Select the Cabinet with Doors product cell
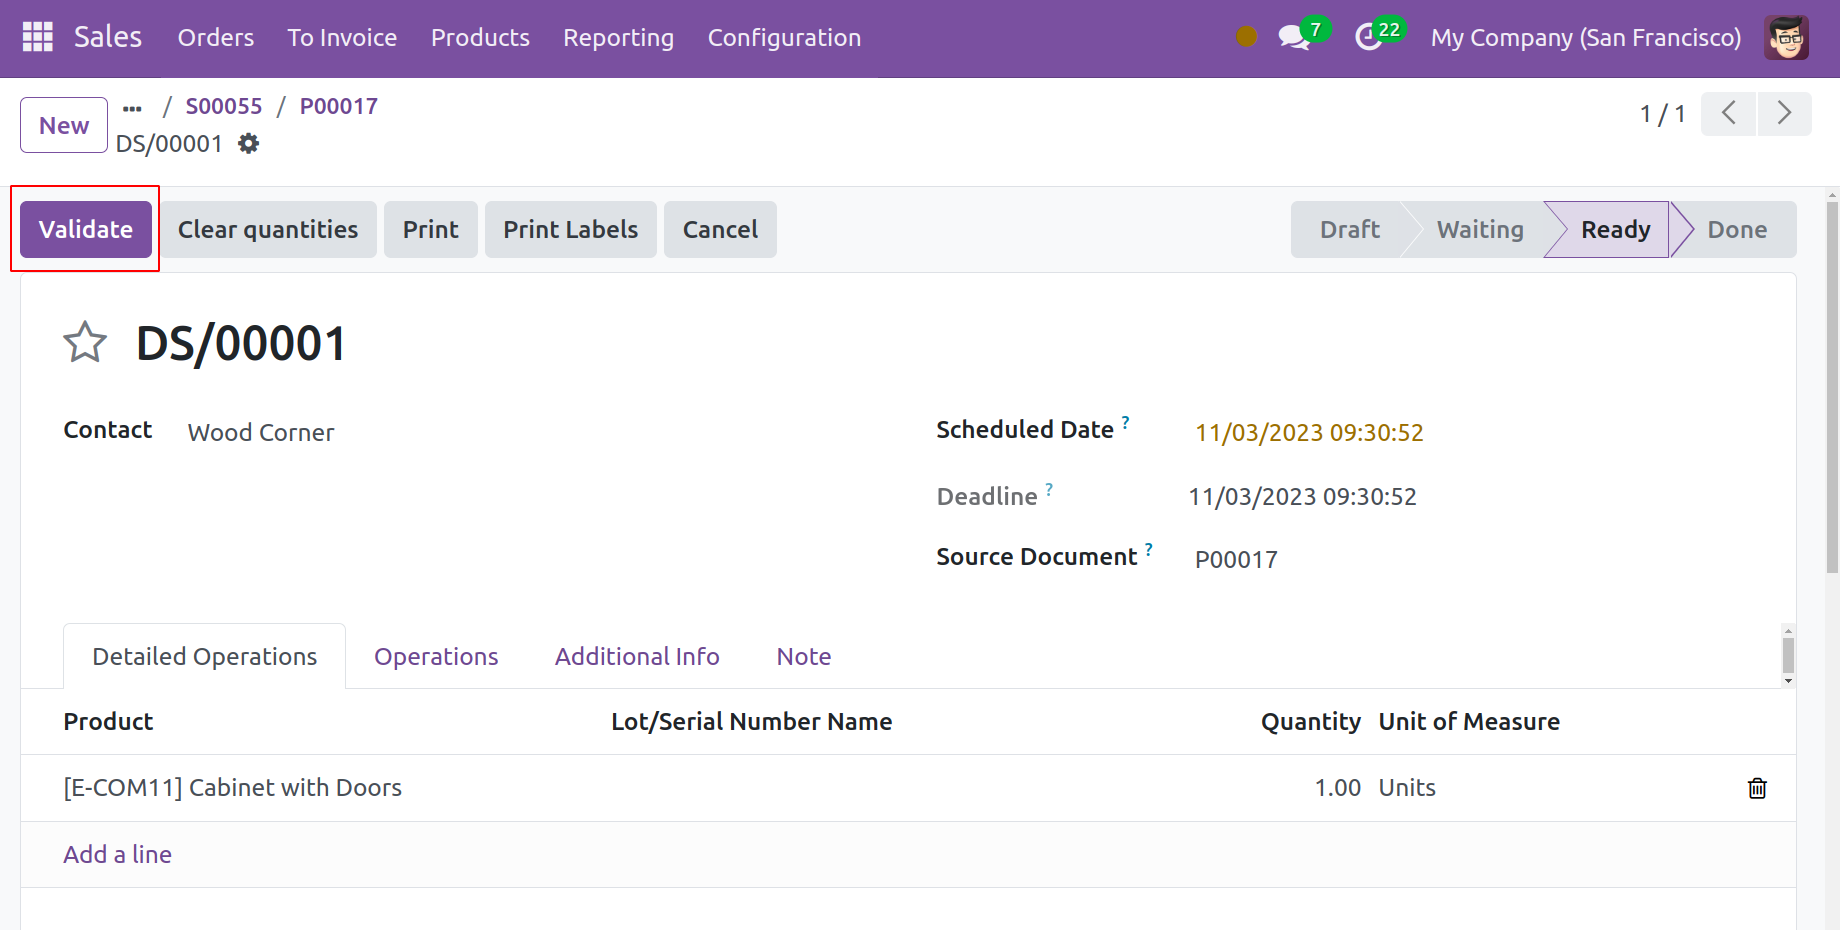This screenshot has height=930, width=1840. pyautogui.click(x=233, y=788)
